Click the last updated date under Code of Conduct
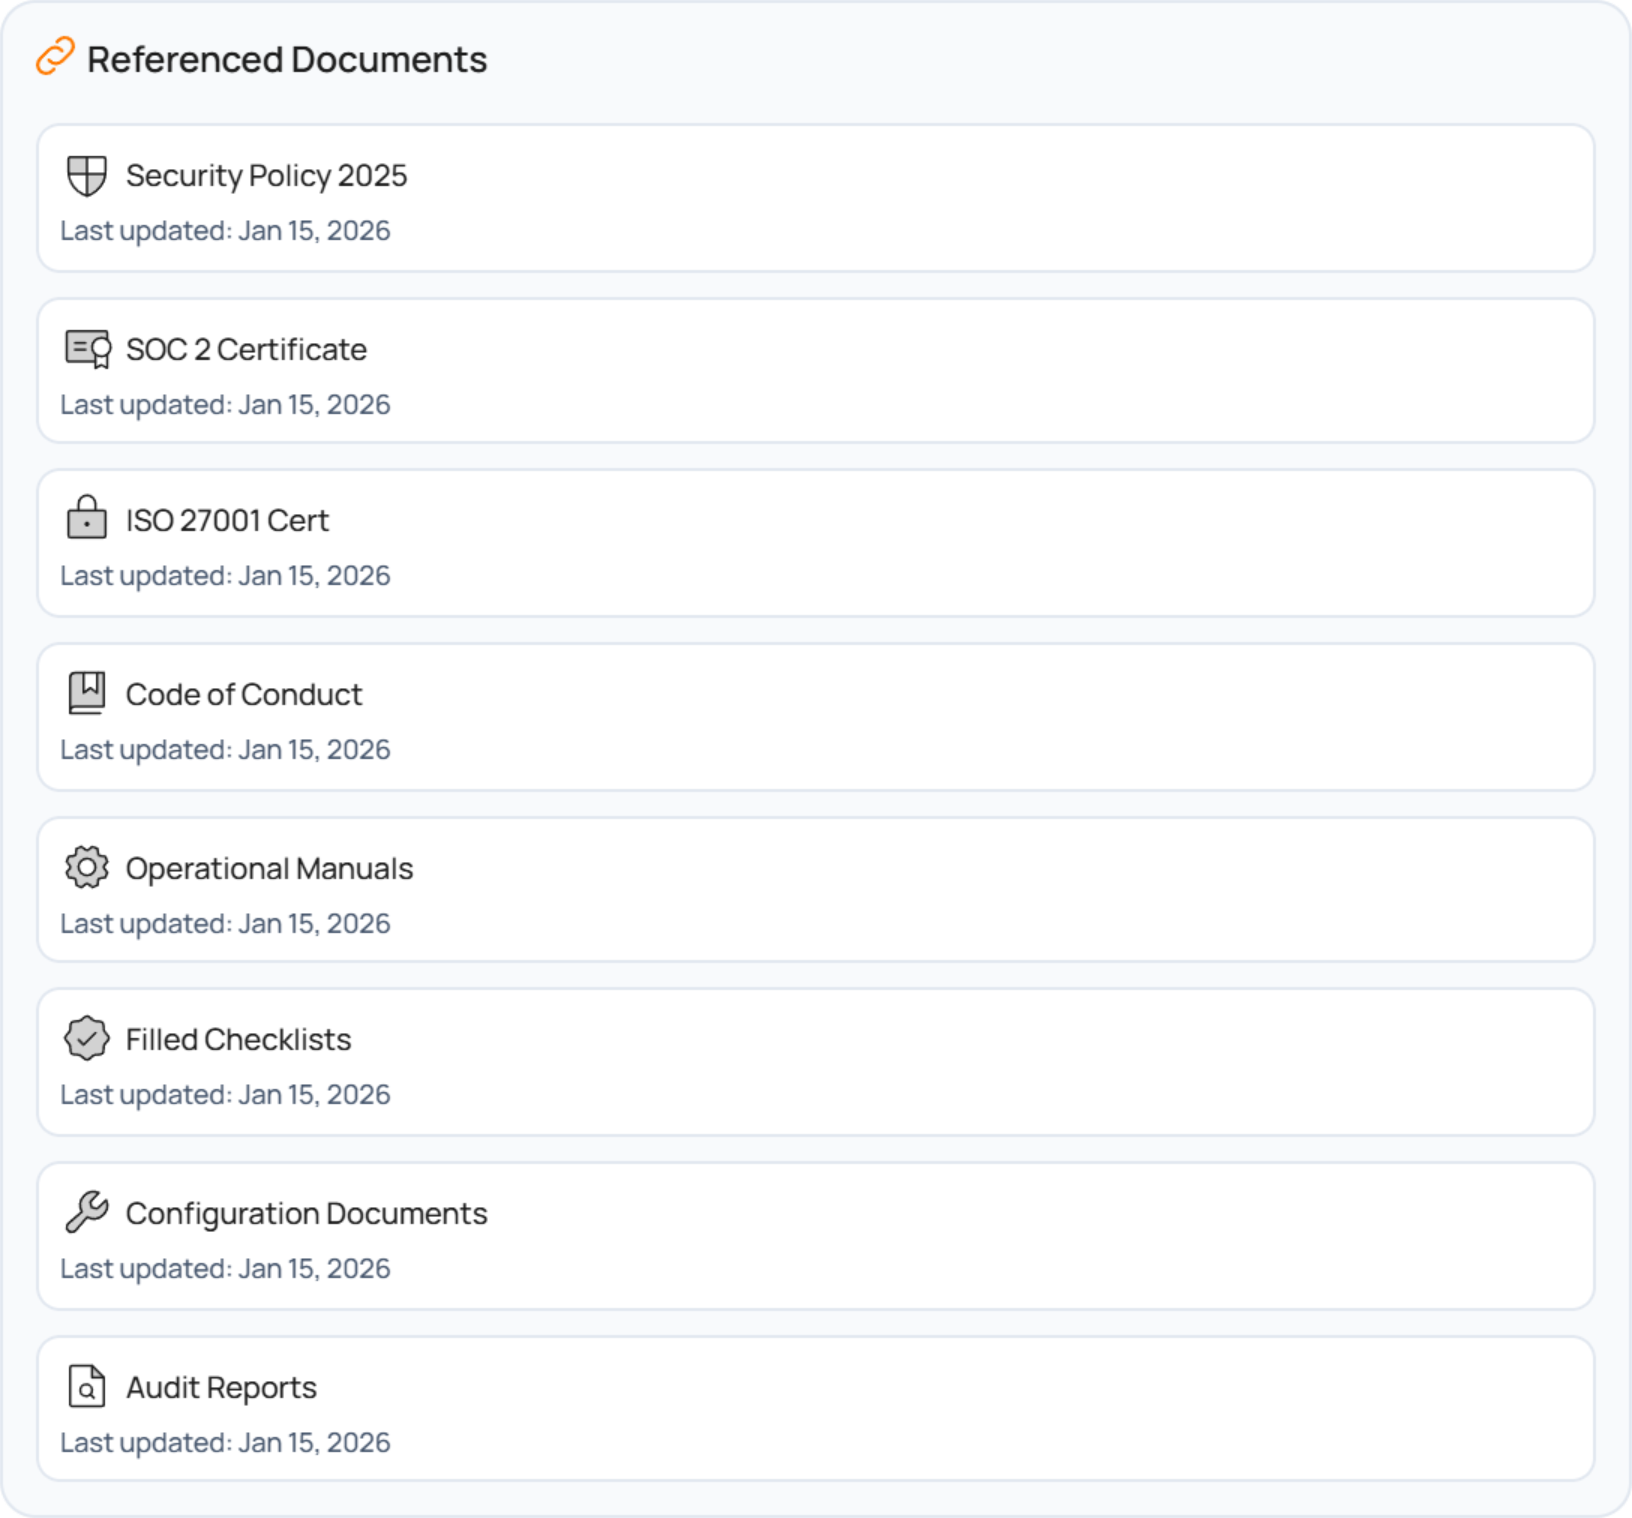Screen dimensions: 1632x1518 (225, 750)
